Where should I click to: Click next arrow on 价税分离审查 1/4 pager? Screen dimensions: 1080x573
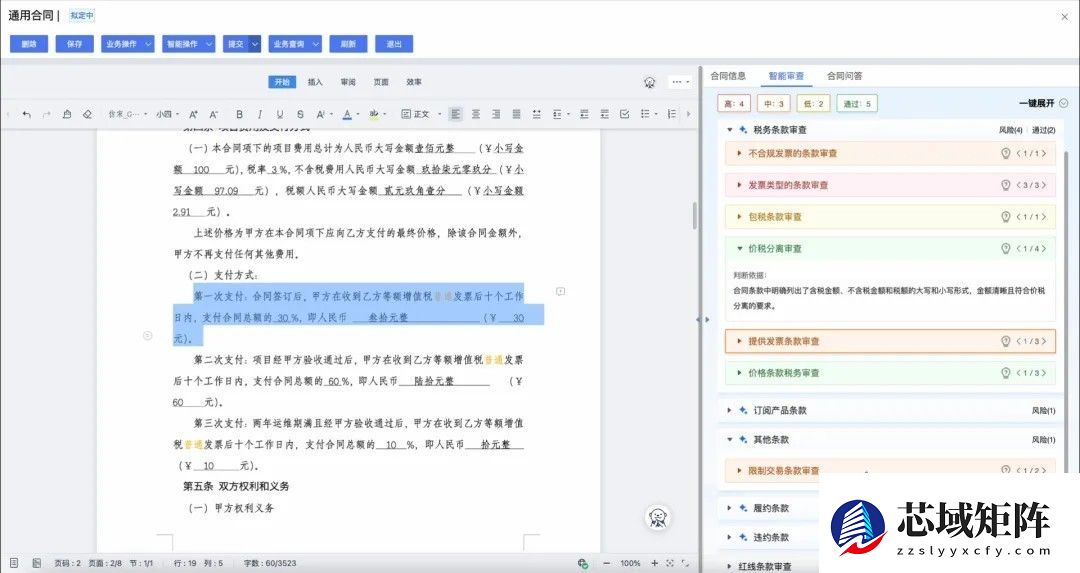(x=1043, y=249)
